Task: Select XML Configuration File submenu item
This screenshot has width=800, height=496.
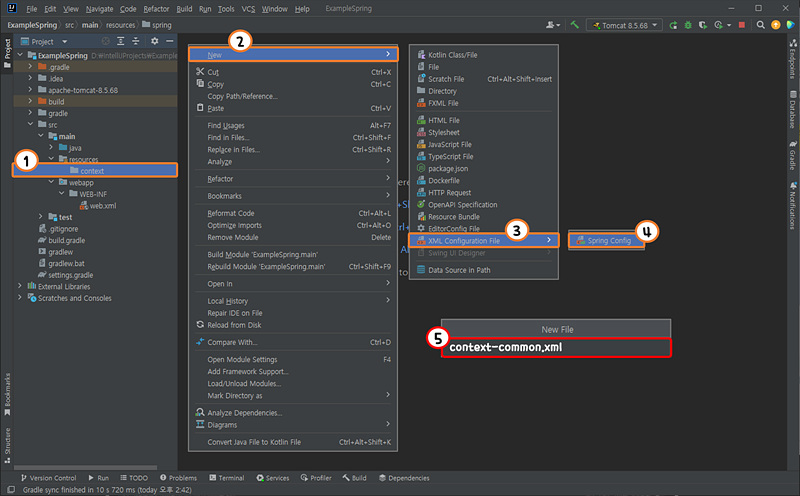Action: (x=484, y=240)
